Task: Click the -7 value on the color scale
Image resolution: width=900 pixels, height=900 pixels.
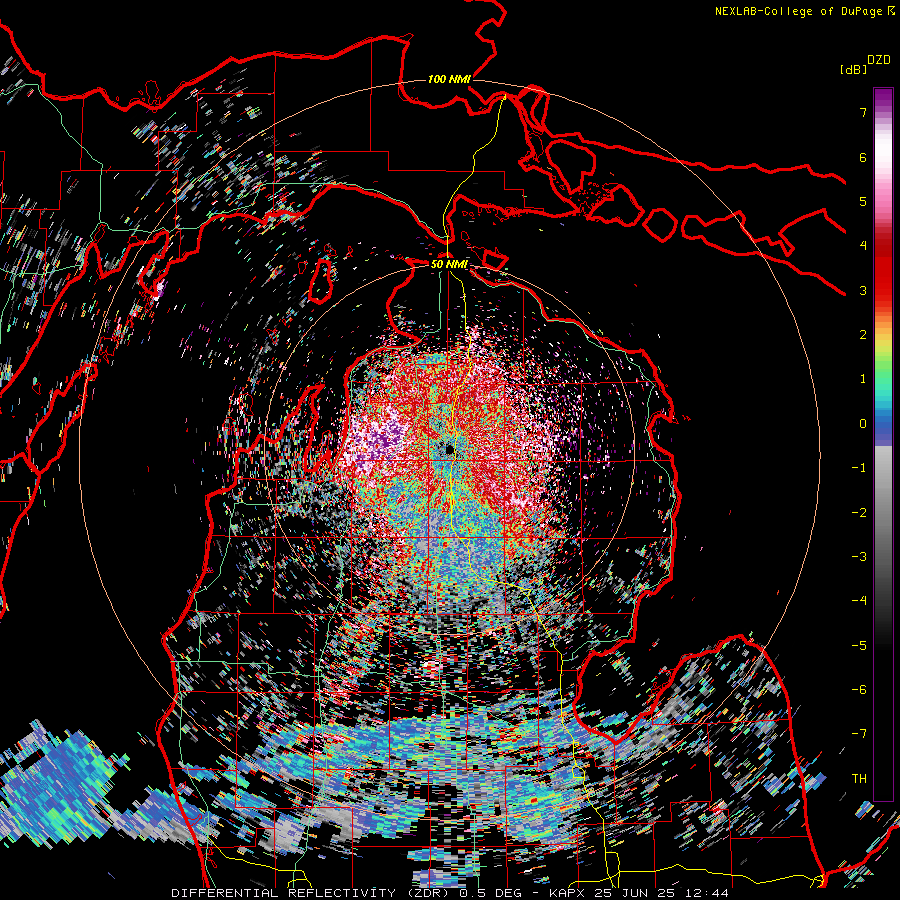Action: point(859,734)
